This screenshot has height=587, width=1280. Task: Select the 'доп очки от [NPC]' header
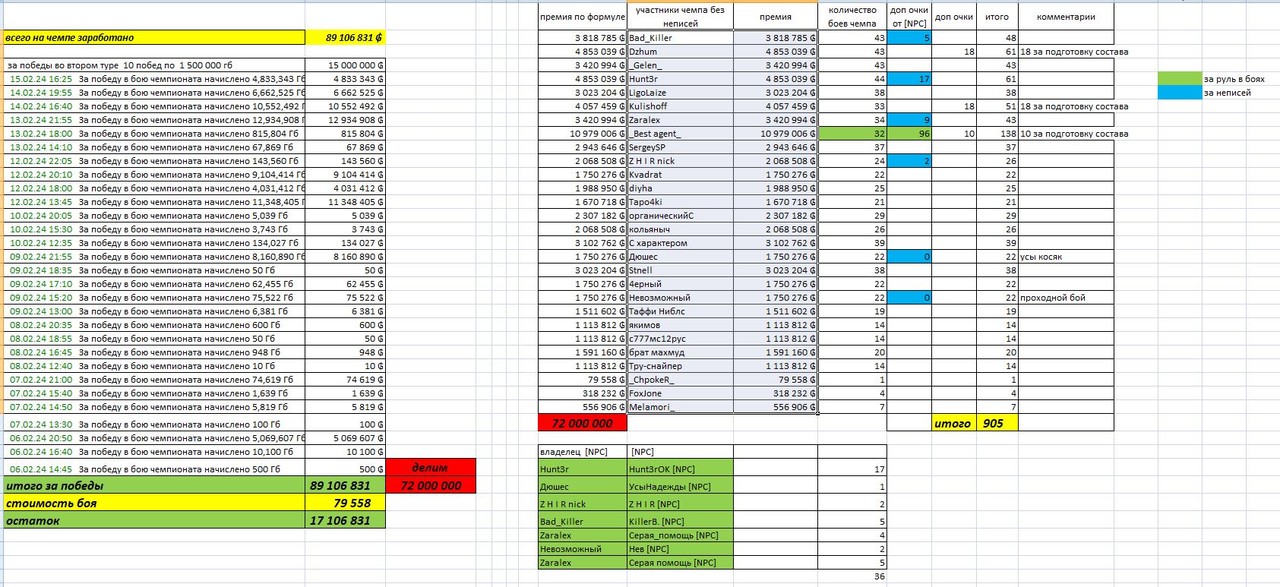coord(910,17)
